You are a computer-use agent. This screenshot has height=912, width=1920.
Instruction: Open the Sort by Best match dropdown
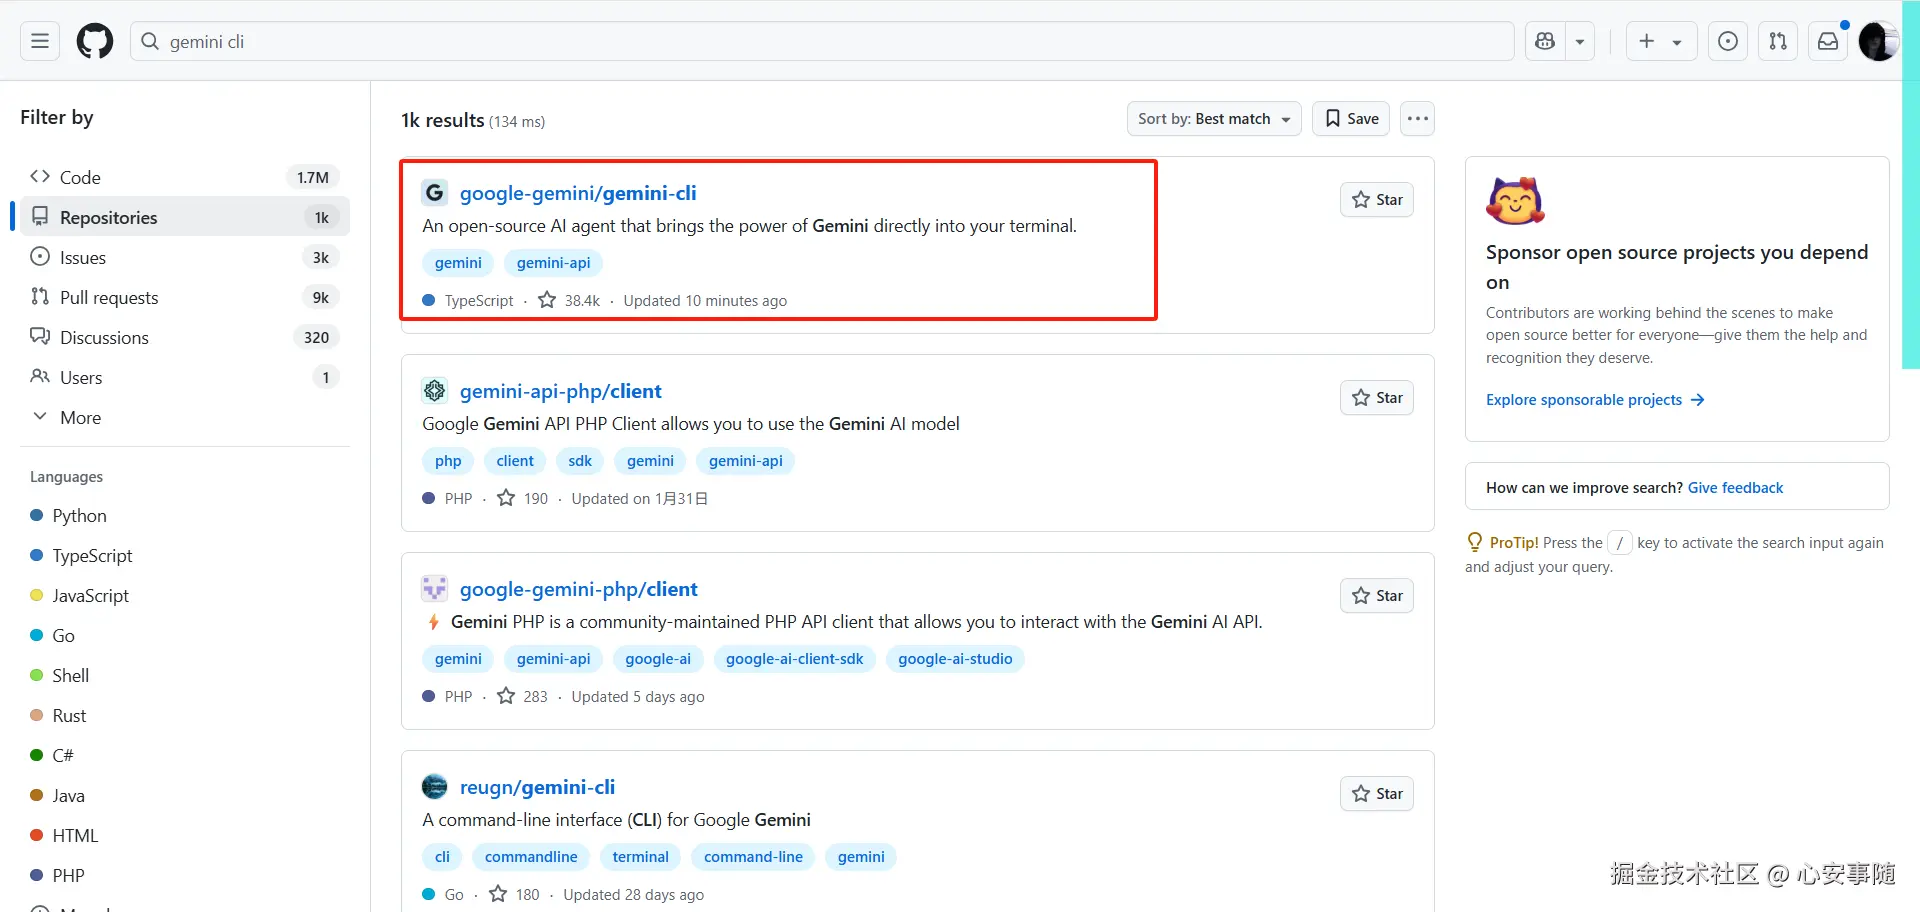click(1214, 119)
